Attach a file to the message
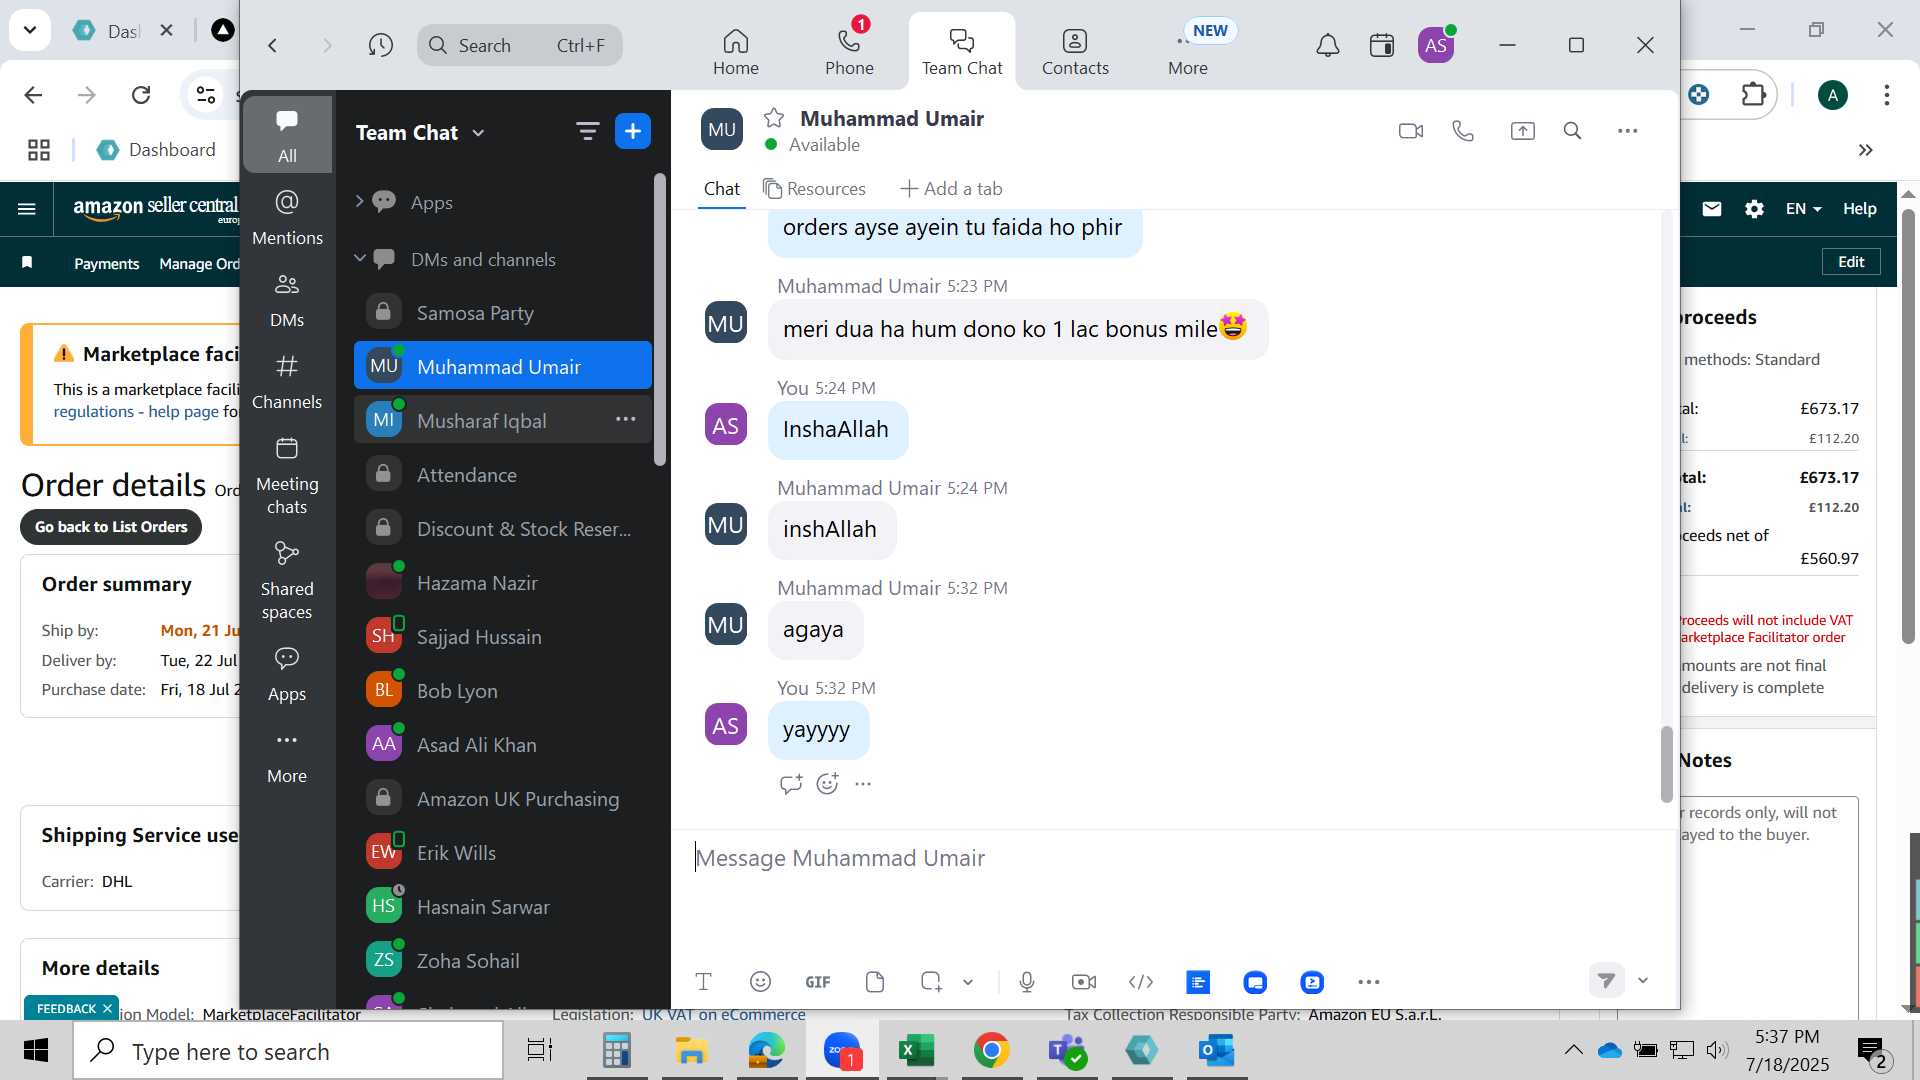1920x1080 pixels. coord(875,982)
